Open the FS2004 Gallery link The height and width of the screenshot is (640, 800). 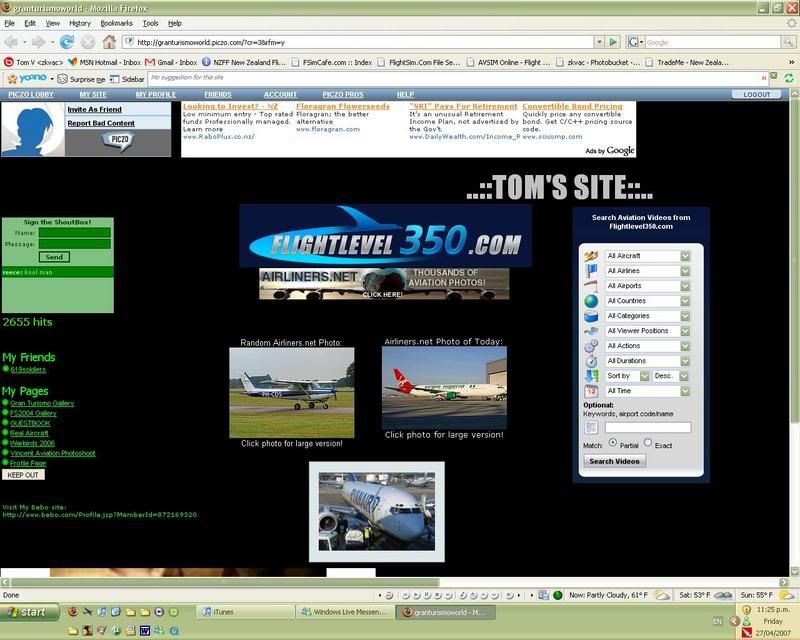pyautogui.click(x=36, y=413)
